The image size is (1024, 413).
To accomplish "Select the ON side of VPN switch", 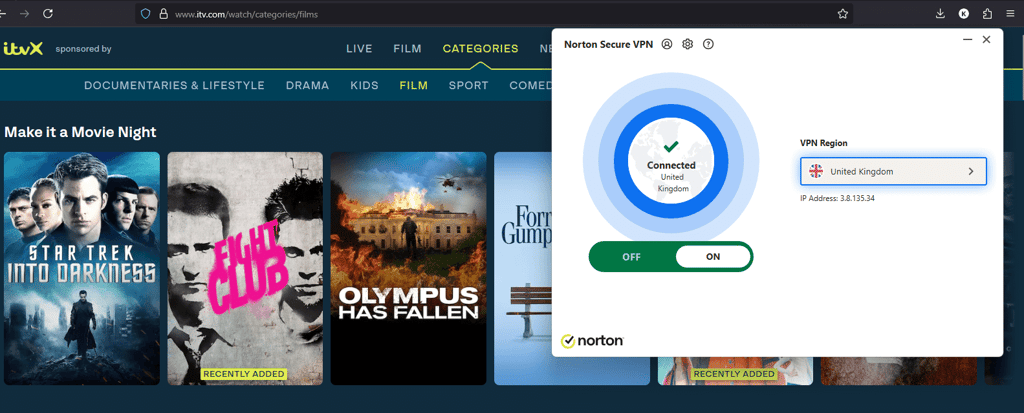I will 713,257.
